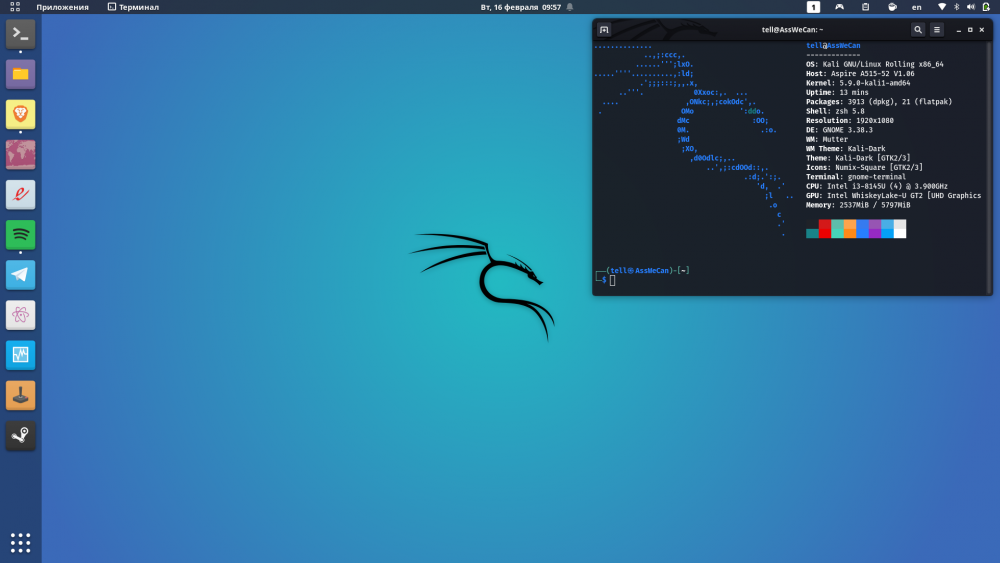Click the workspace 1 indicator

813,7
